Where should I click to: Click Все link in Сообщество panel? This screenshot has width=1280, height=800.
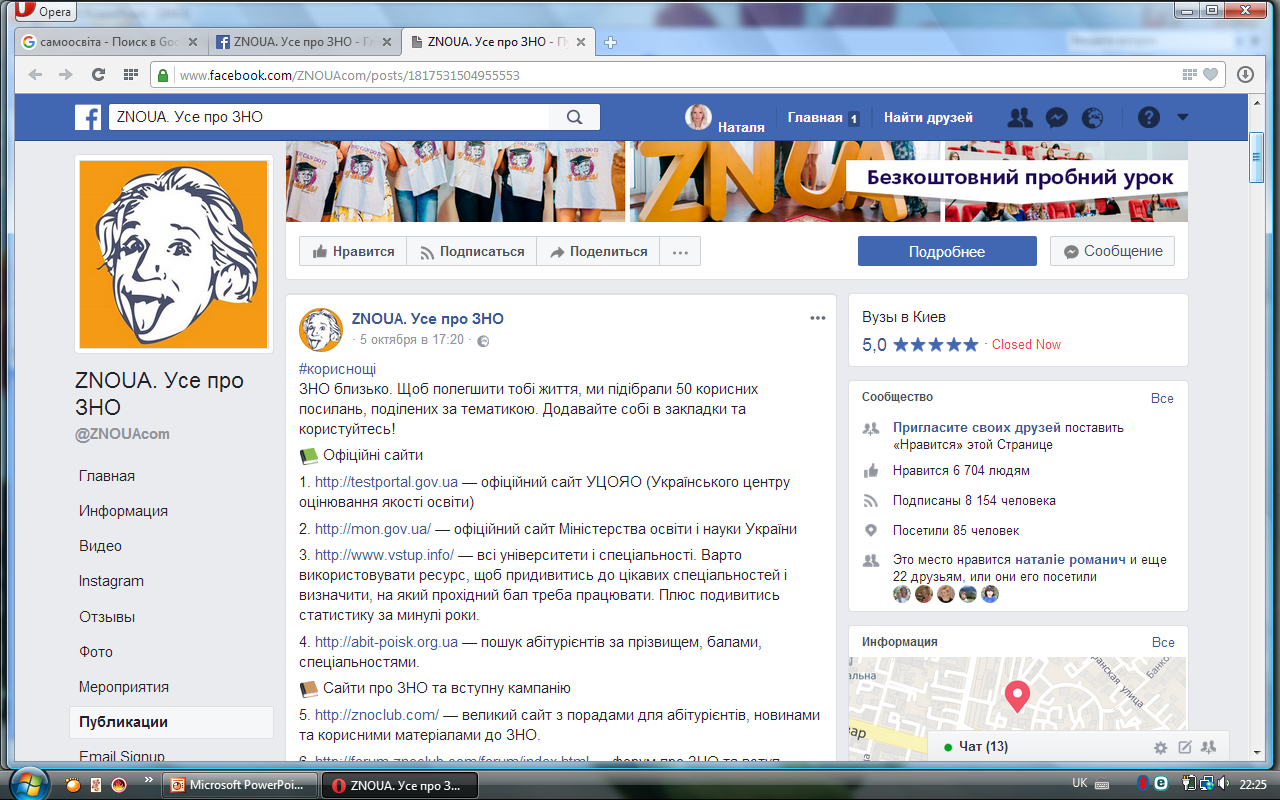(1162, 398)
